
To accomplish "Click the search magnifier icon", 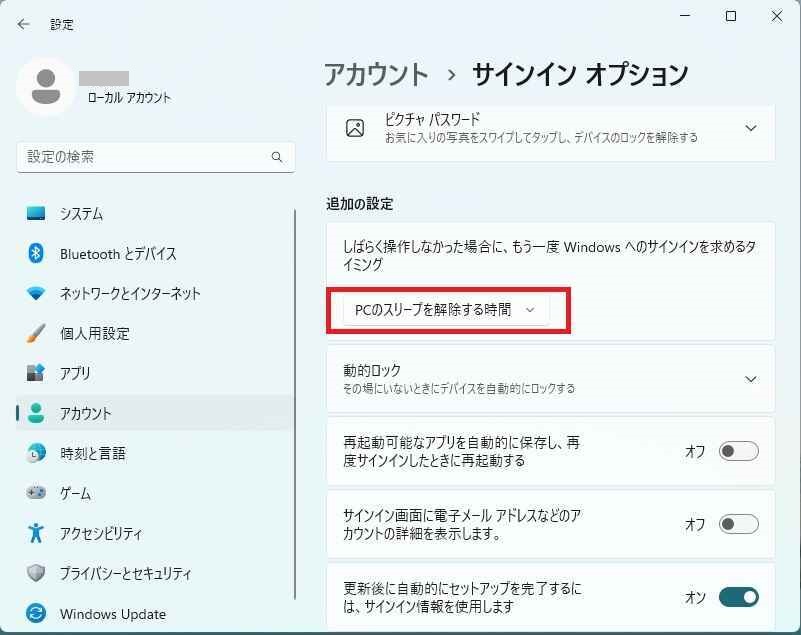I will tap(277, 157).
